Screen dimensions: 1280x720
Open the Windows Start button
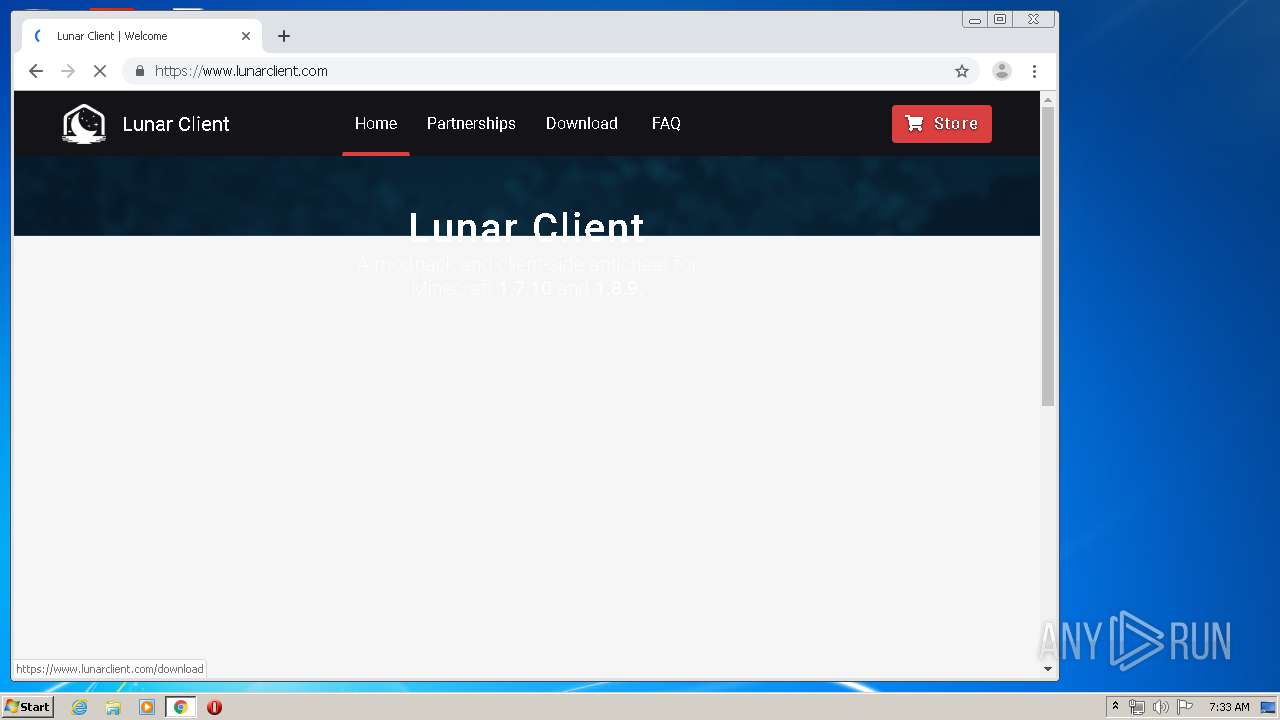[28, 707]
